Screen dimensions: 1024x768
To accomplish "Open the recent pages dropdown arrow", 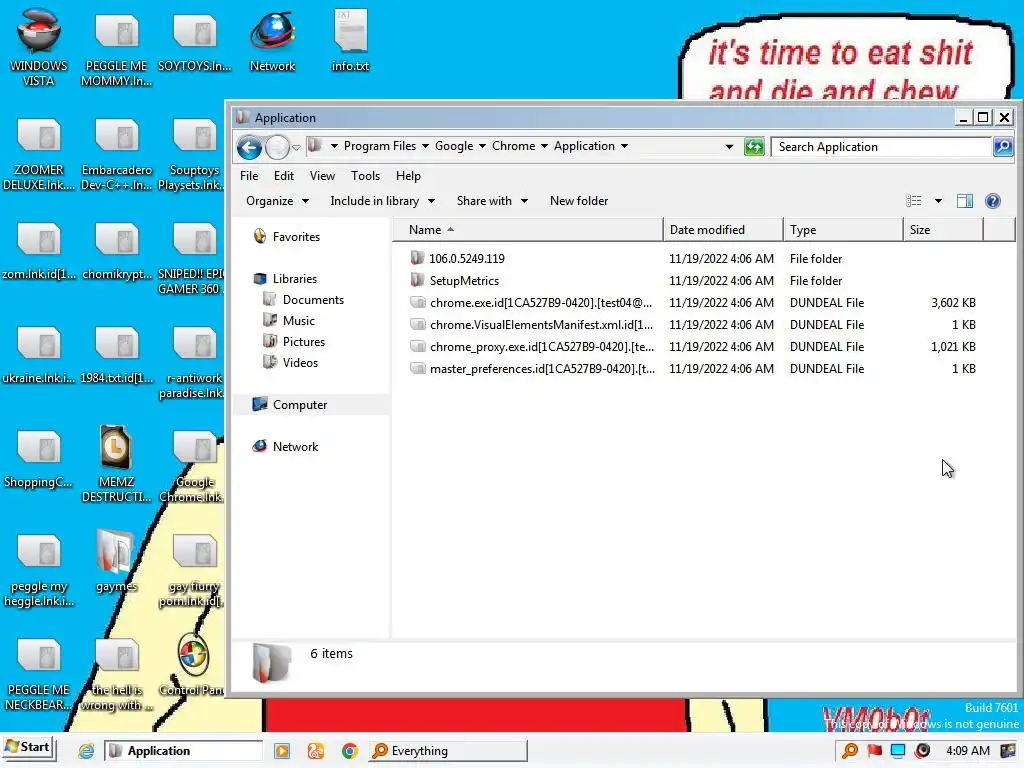I will click(x=296, y=148).
